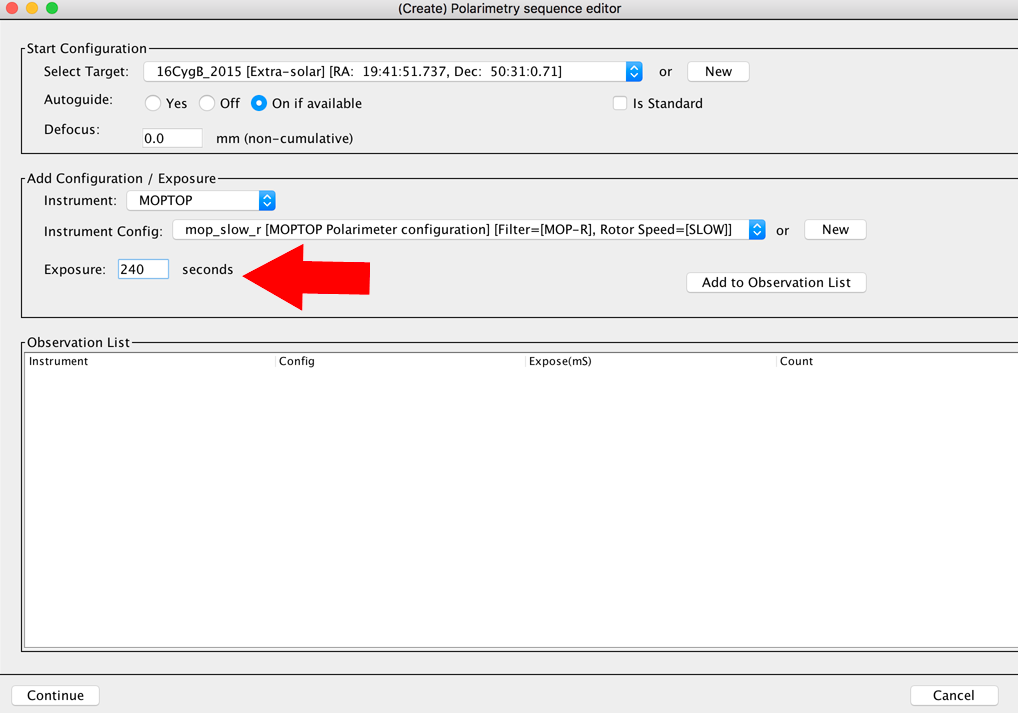Click the Cancel button

[954, 695]
